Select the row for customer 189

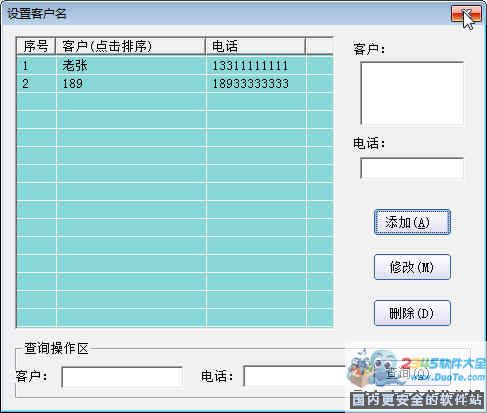pyautogui.click(x=175, y=83)
